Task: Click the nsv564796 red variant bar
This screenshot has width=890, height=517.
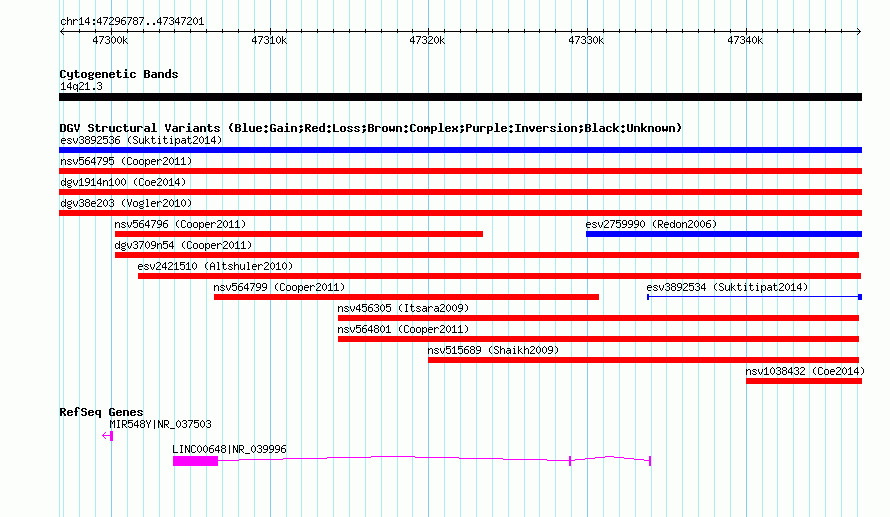Action: (299, 234)
